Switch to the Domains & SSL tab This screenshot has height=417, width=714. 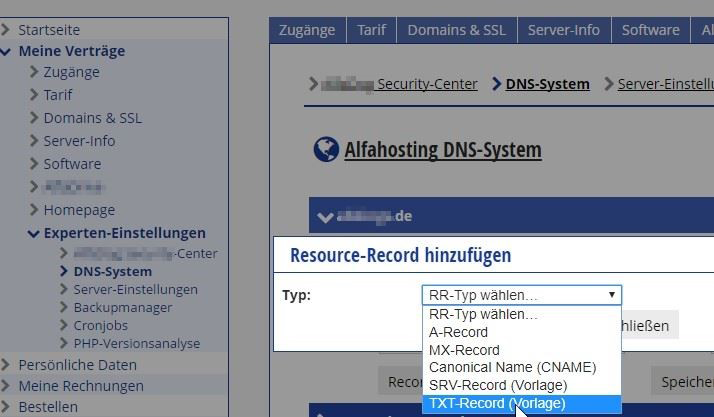pyautogui.click(x=456, y=30)
